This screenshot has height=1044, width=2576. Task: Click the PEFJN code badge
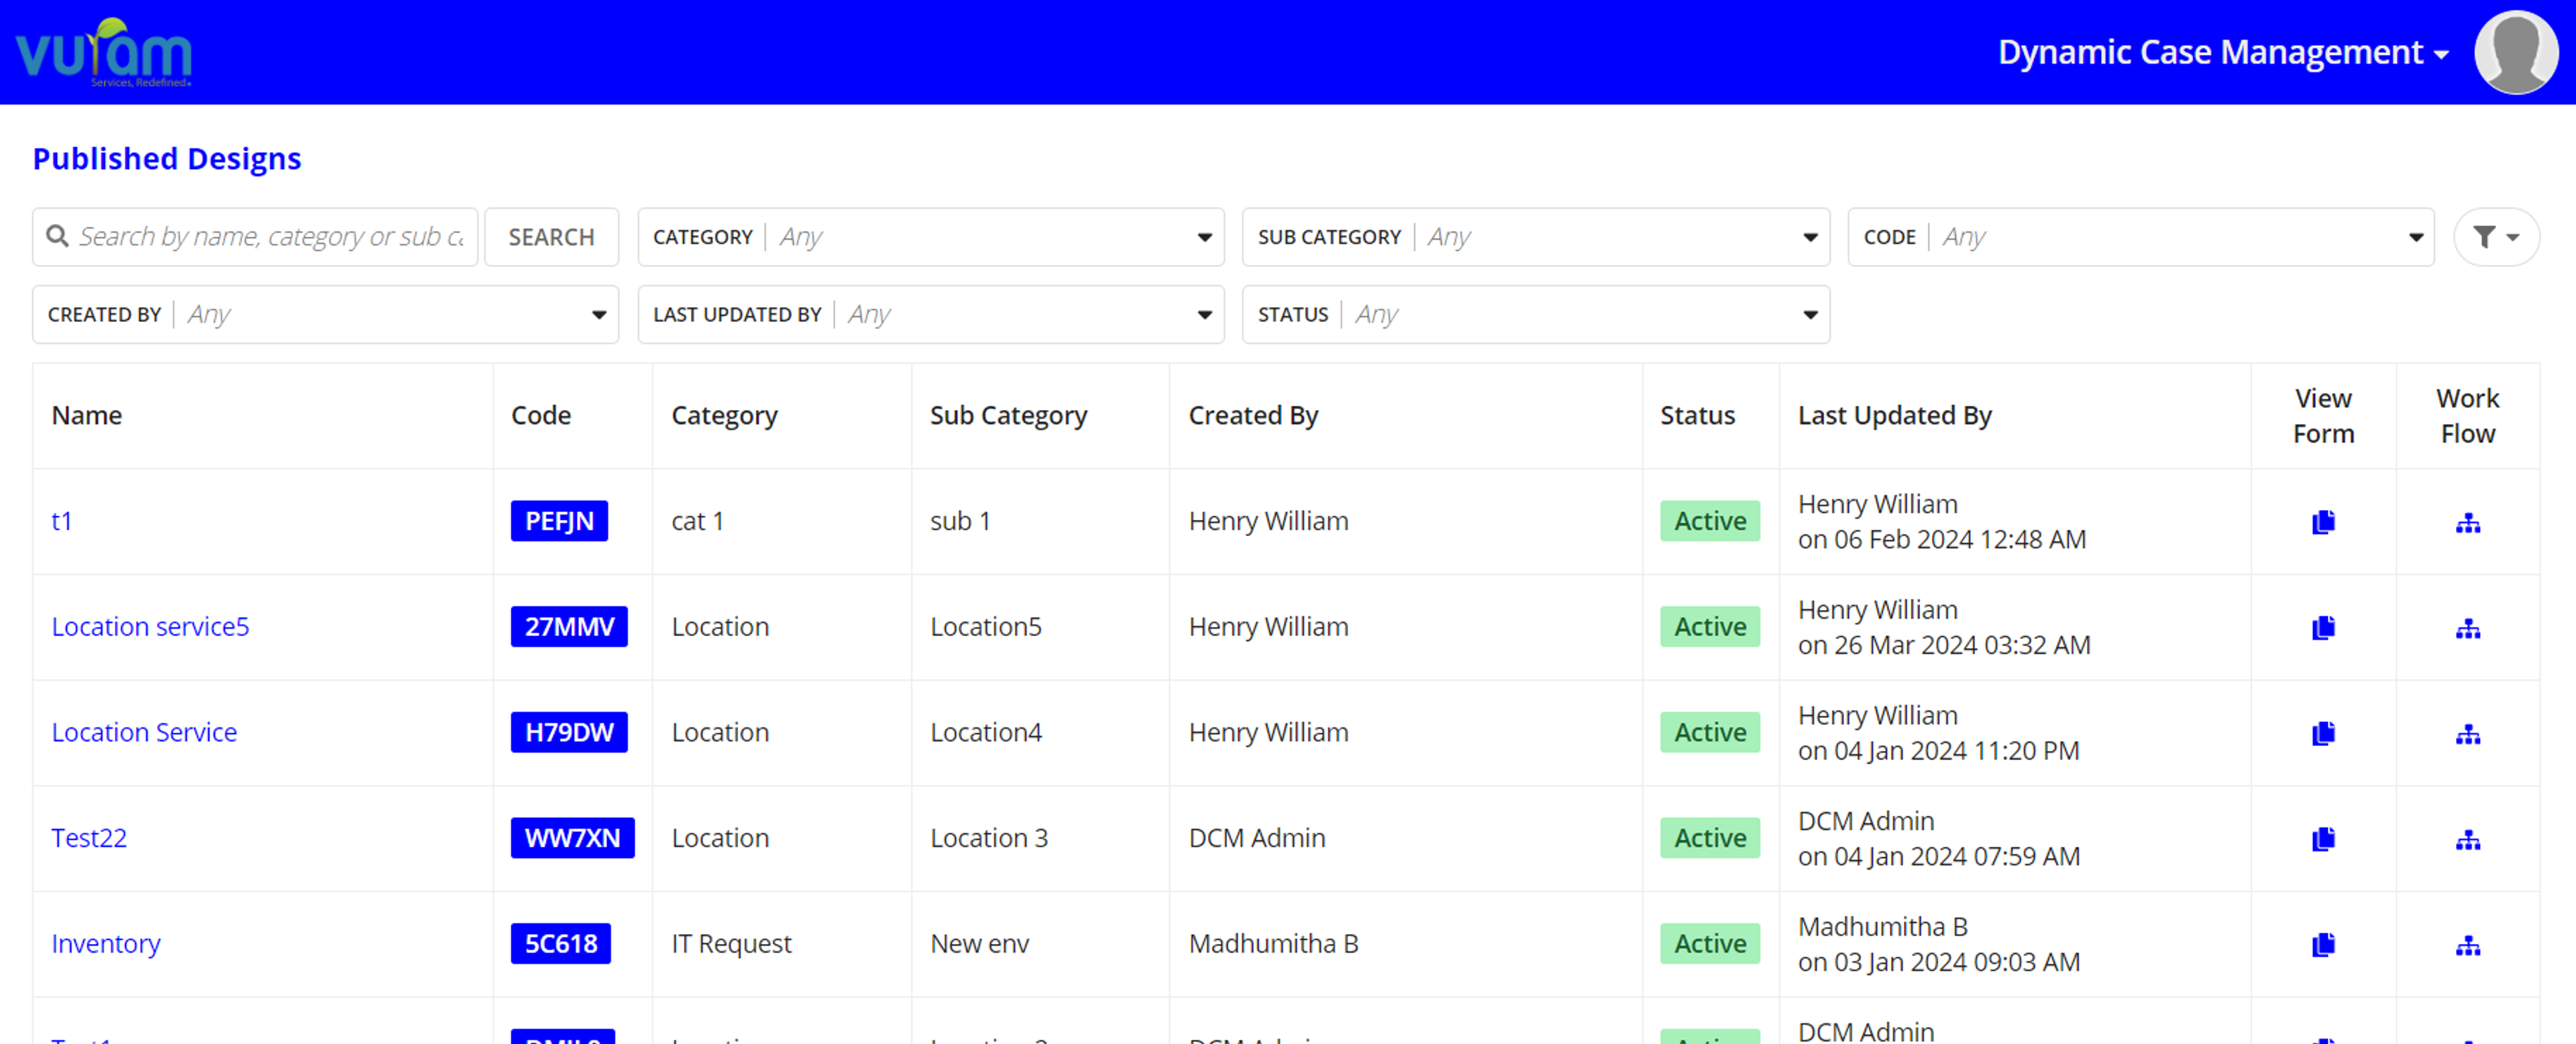click(x=559, y=521)
